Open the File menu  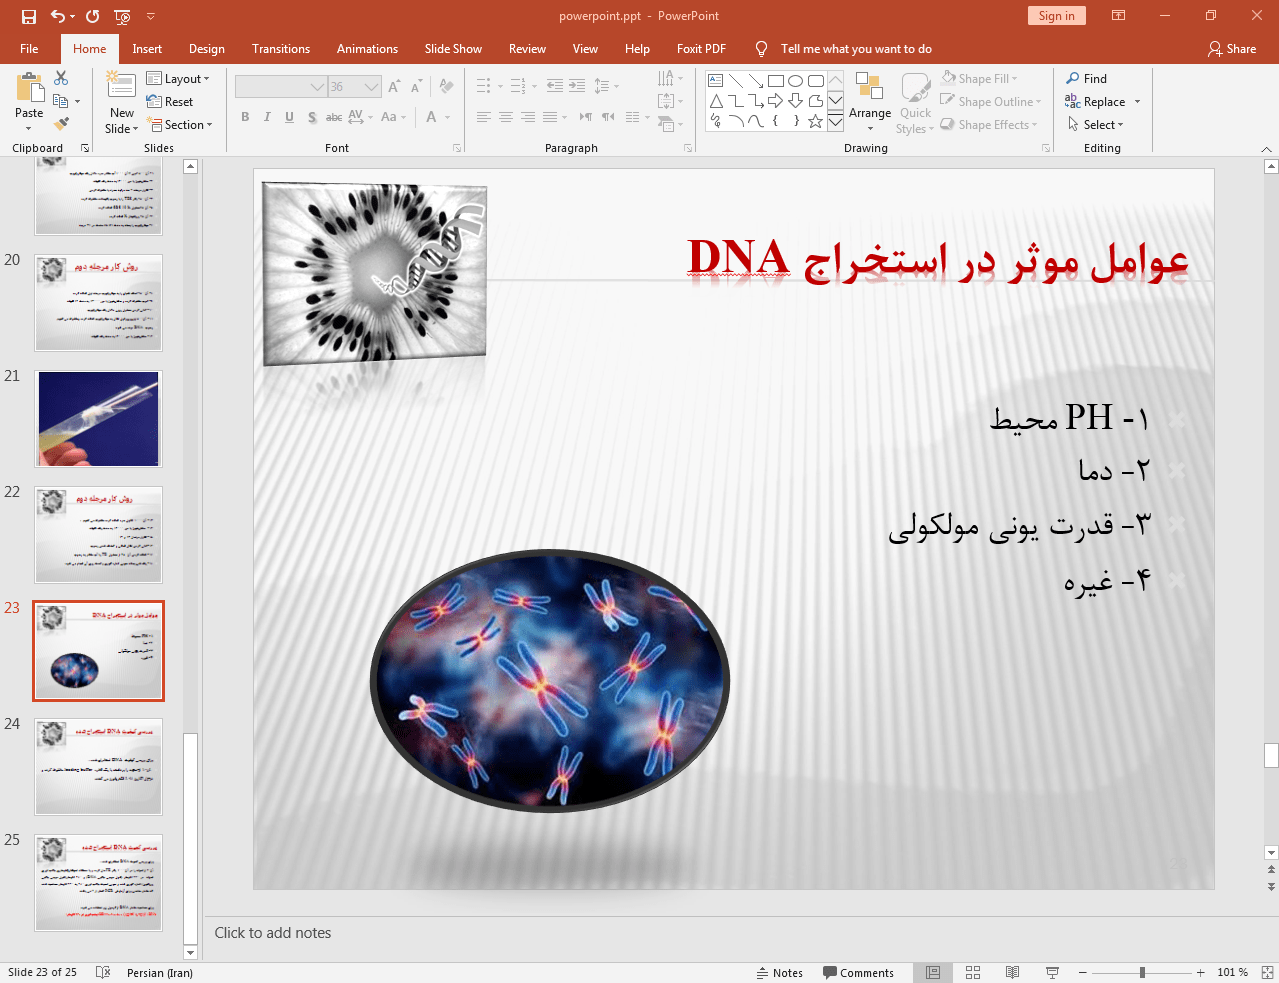29,48
